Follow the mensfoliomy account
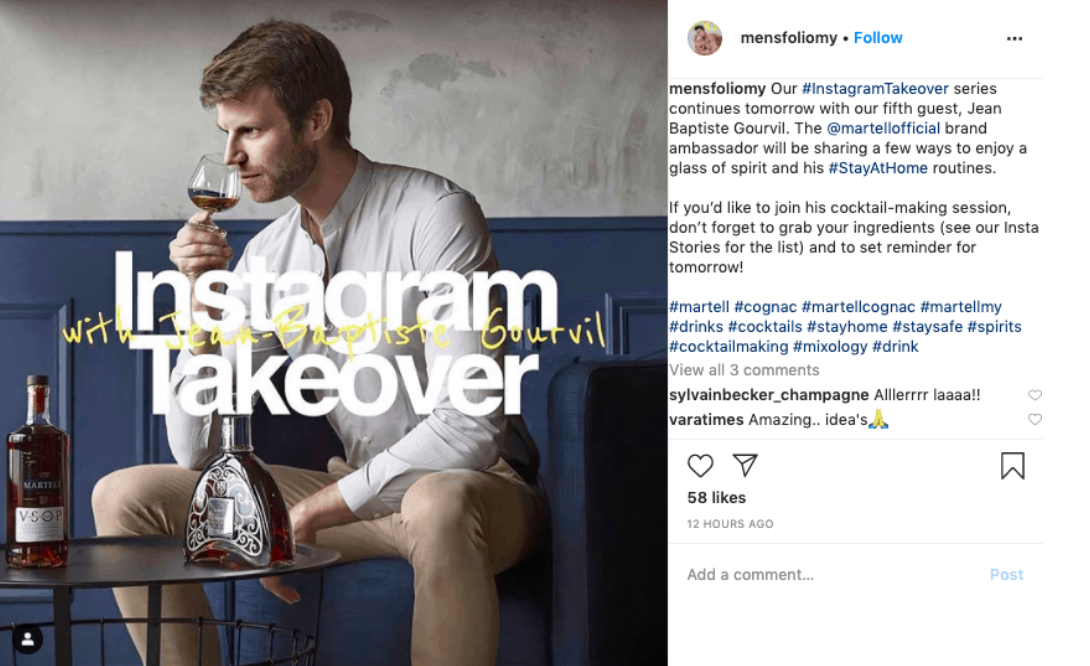This screenshot has width=1090, height=666. click(x=878, y=38)
